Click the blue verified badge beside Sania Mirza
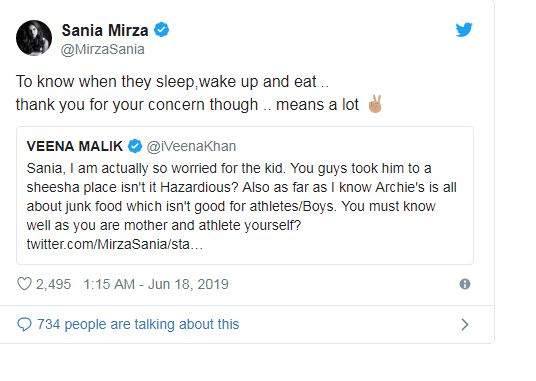This screenshot has height=381, width=536. pyautogui.click(x=161, y=30)
